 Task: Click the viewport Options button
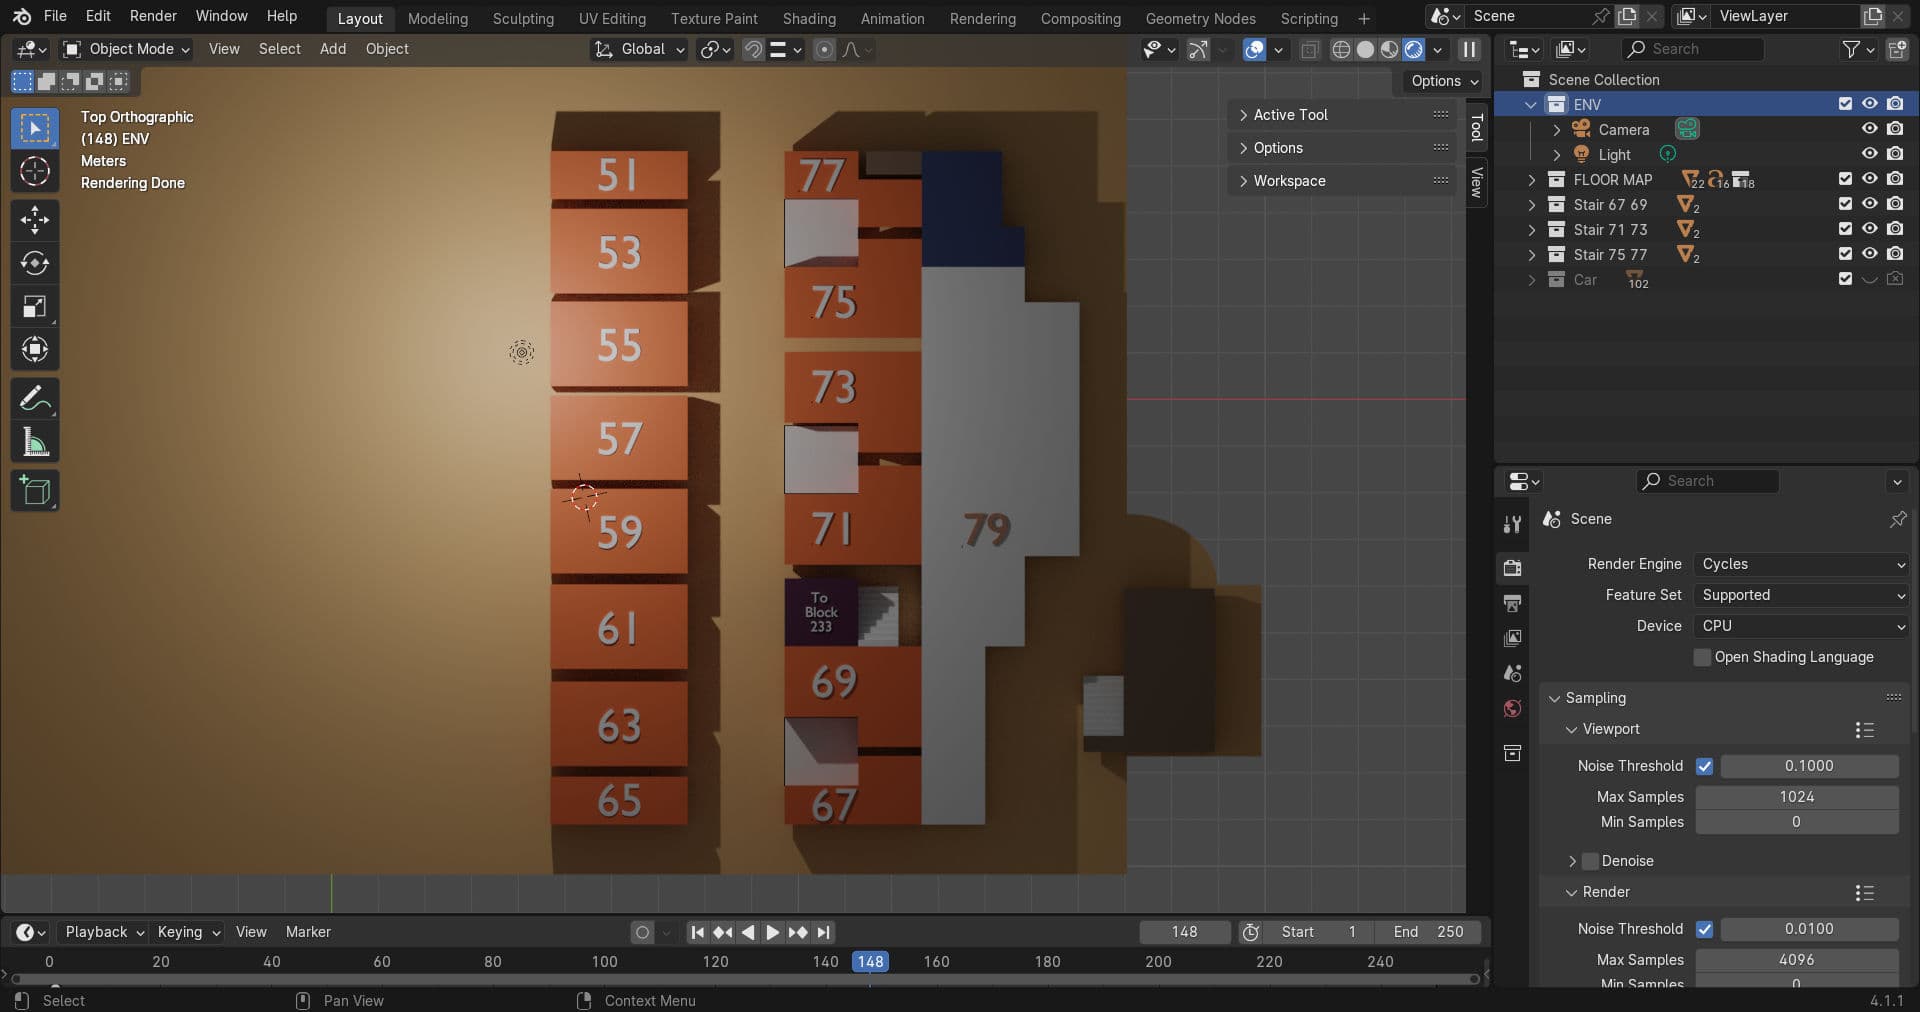[1444, 81]
